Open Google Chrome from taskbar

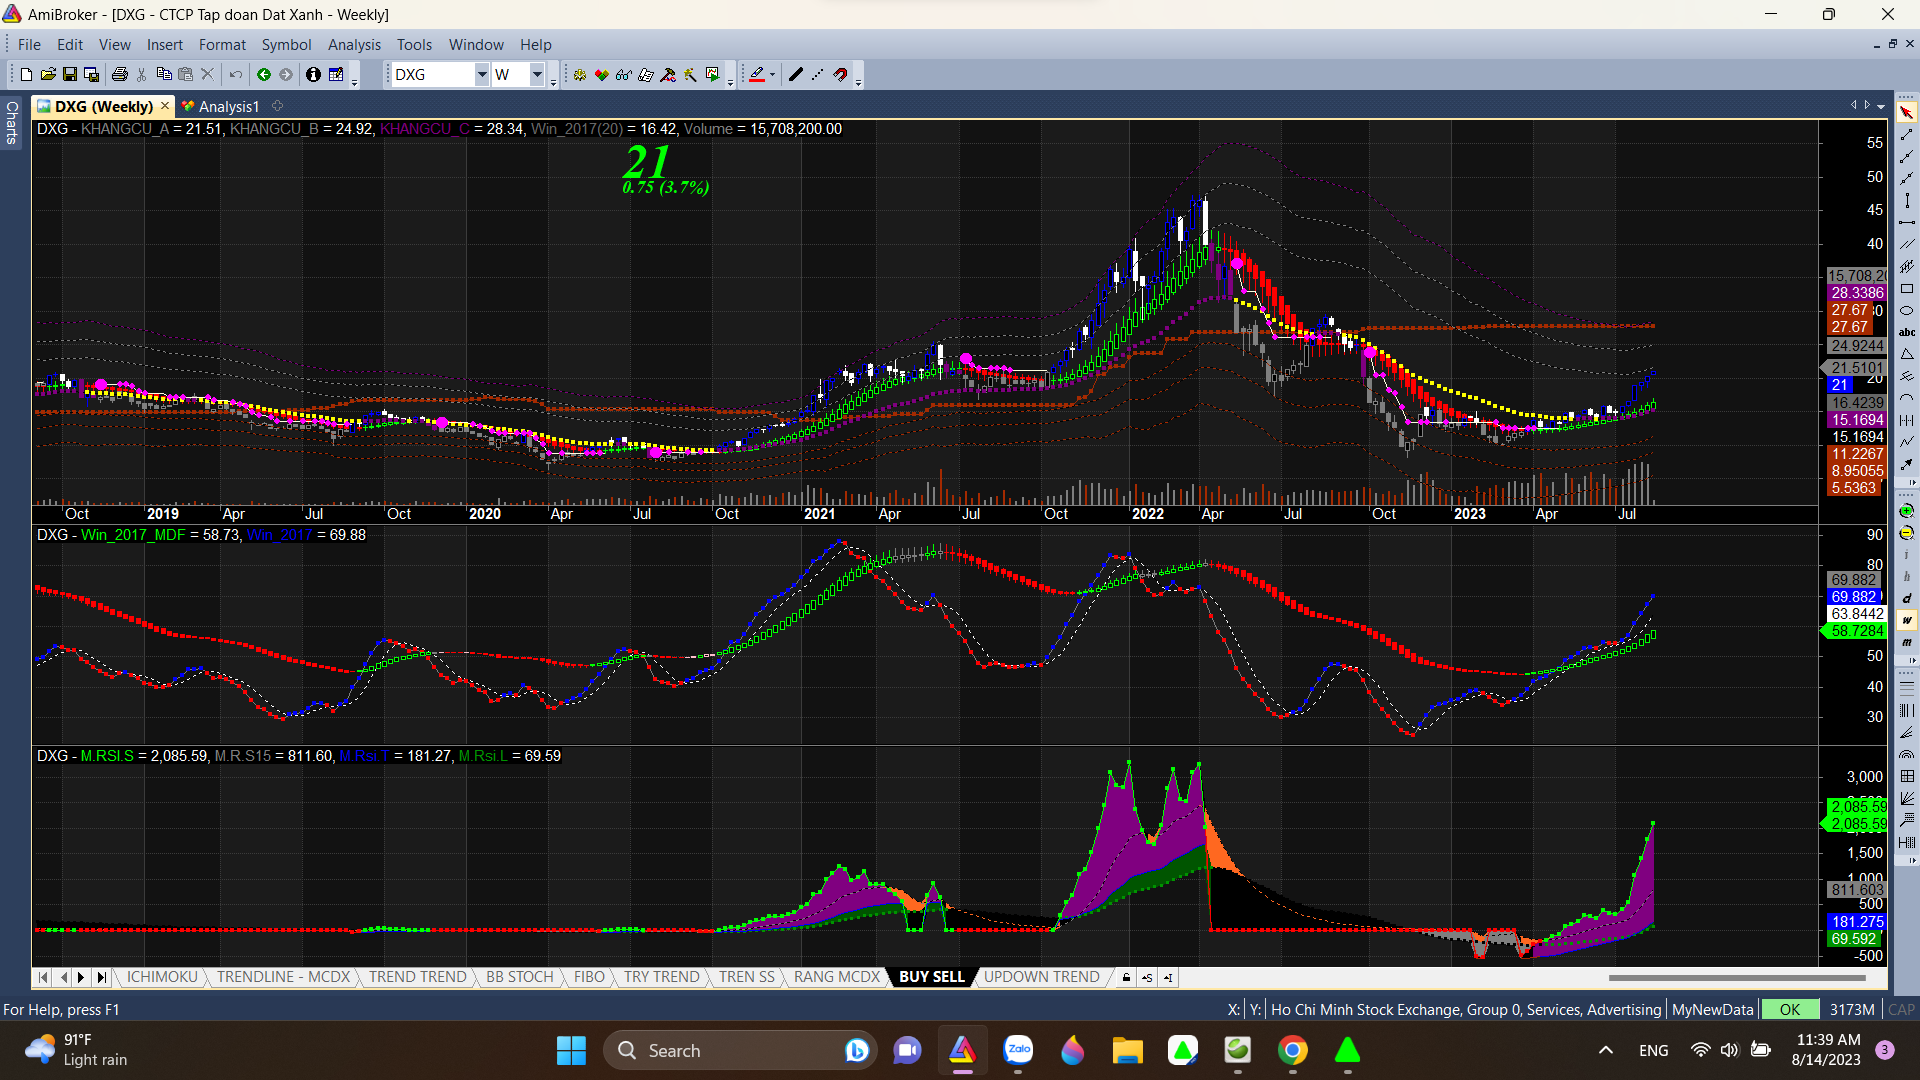click(x=1292, y=1051)
